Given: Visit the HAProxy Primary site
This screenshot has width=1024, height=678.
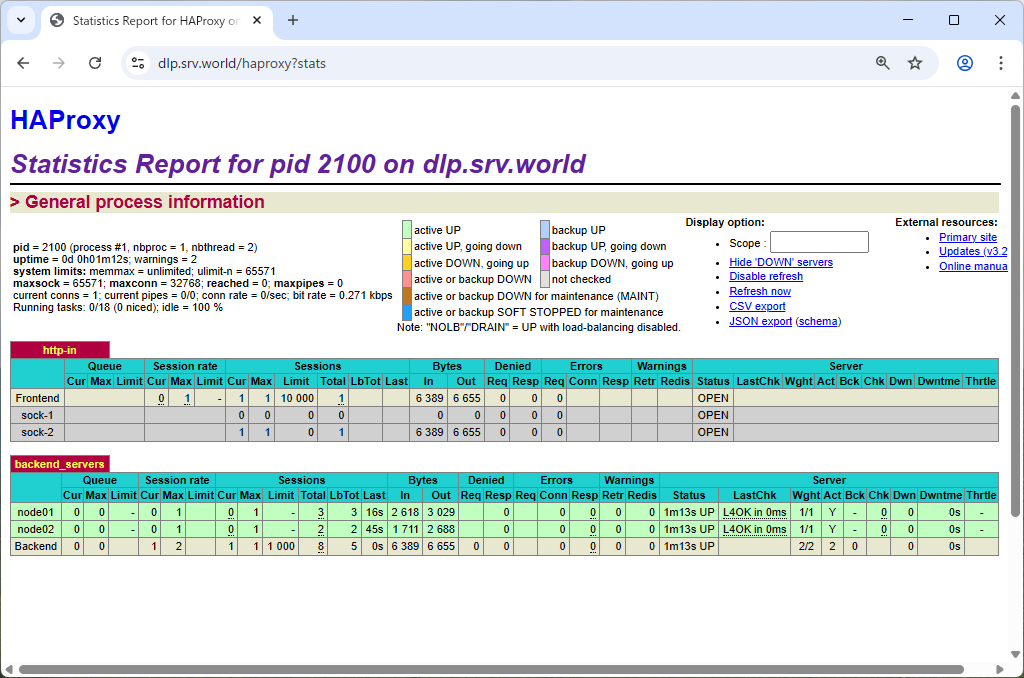Looking at the screenshot, I should (967, 236).
